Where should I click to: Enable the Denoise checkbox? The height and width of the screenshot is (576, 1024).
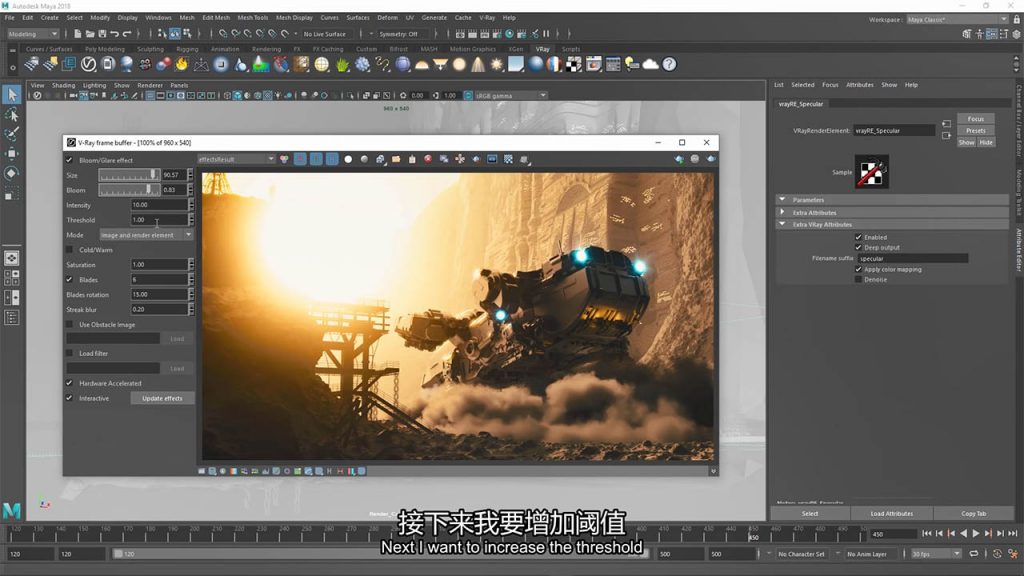coord(859,280)
